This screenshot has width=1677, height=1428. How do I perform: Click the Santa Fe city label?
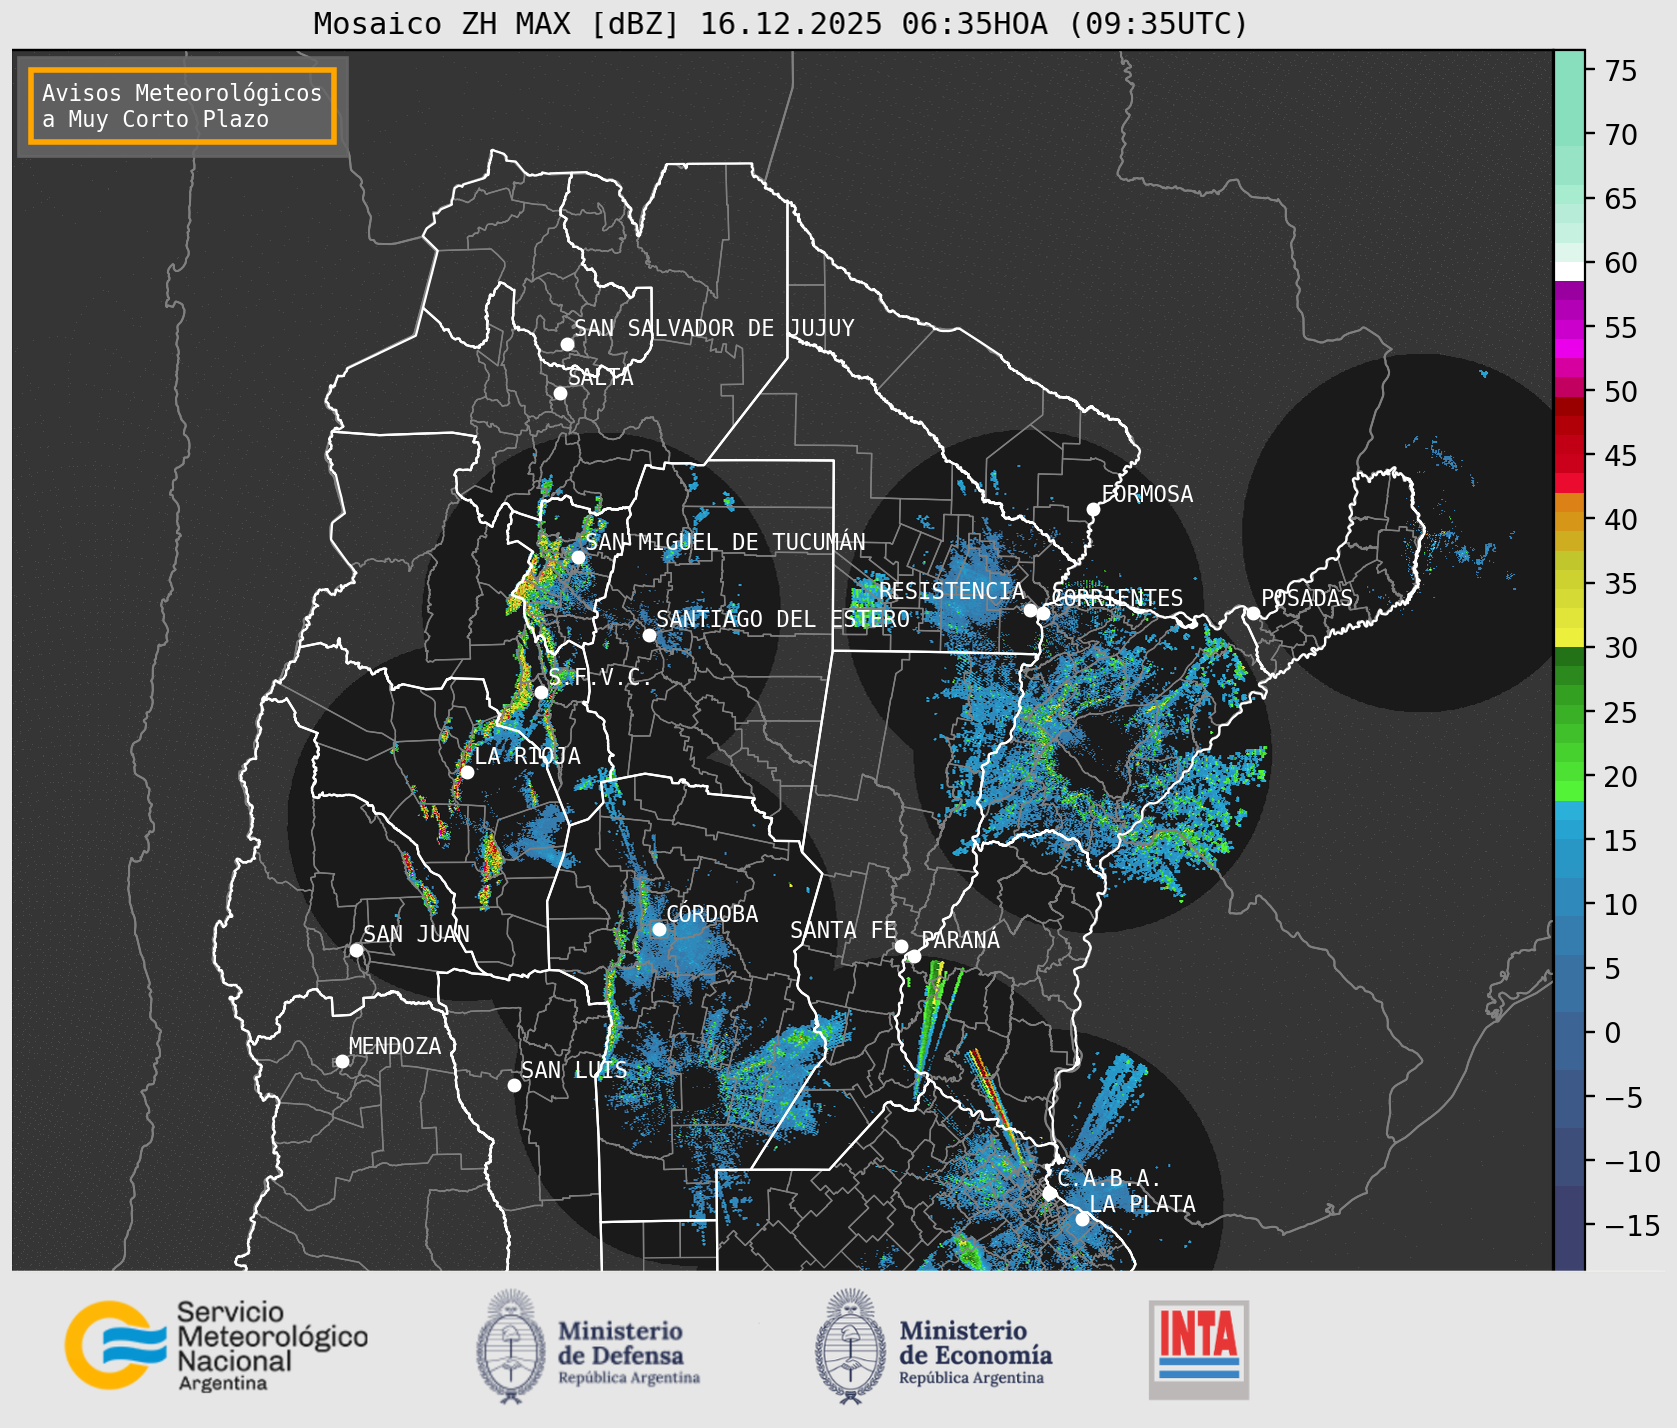(x=844, y=930)
